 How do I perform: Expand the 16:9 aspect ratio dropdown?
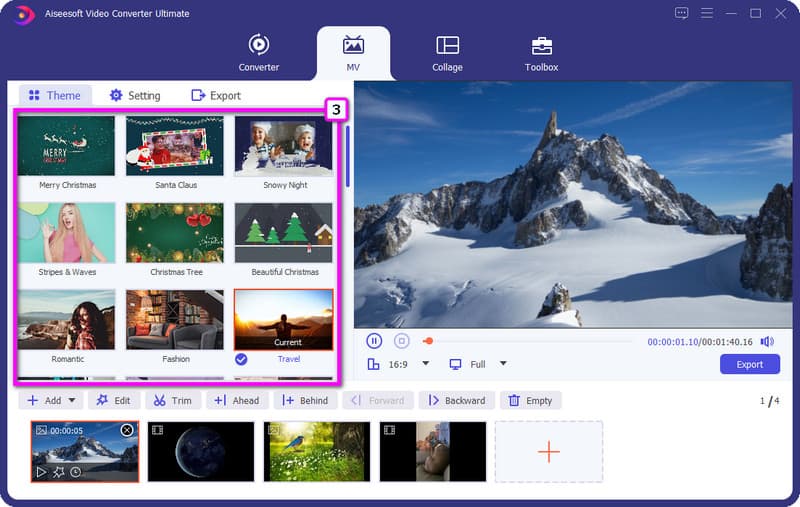[426, 364]
